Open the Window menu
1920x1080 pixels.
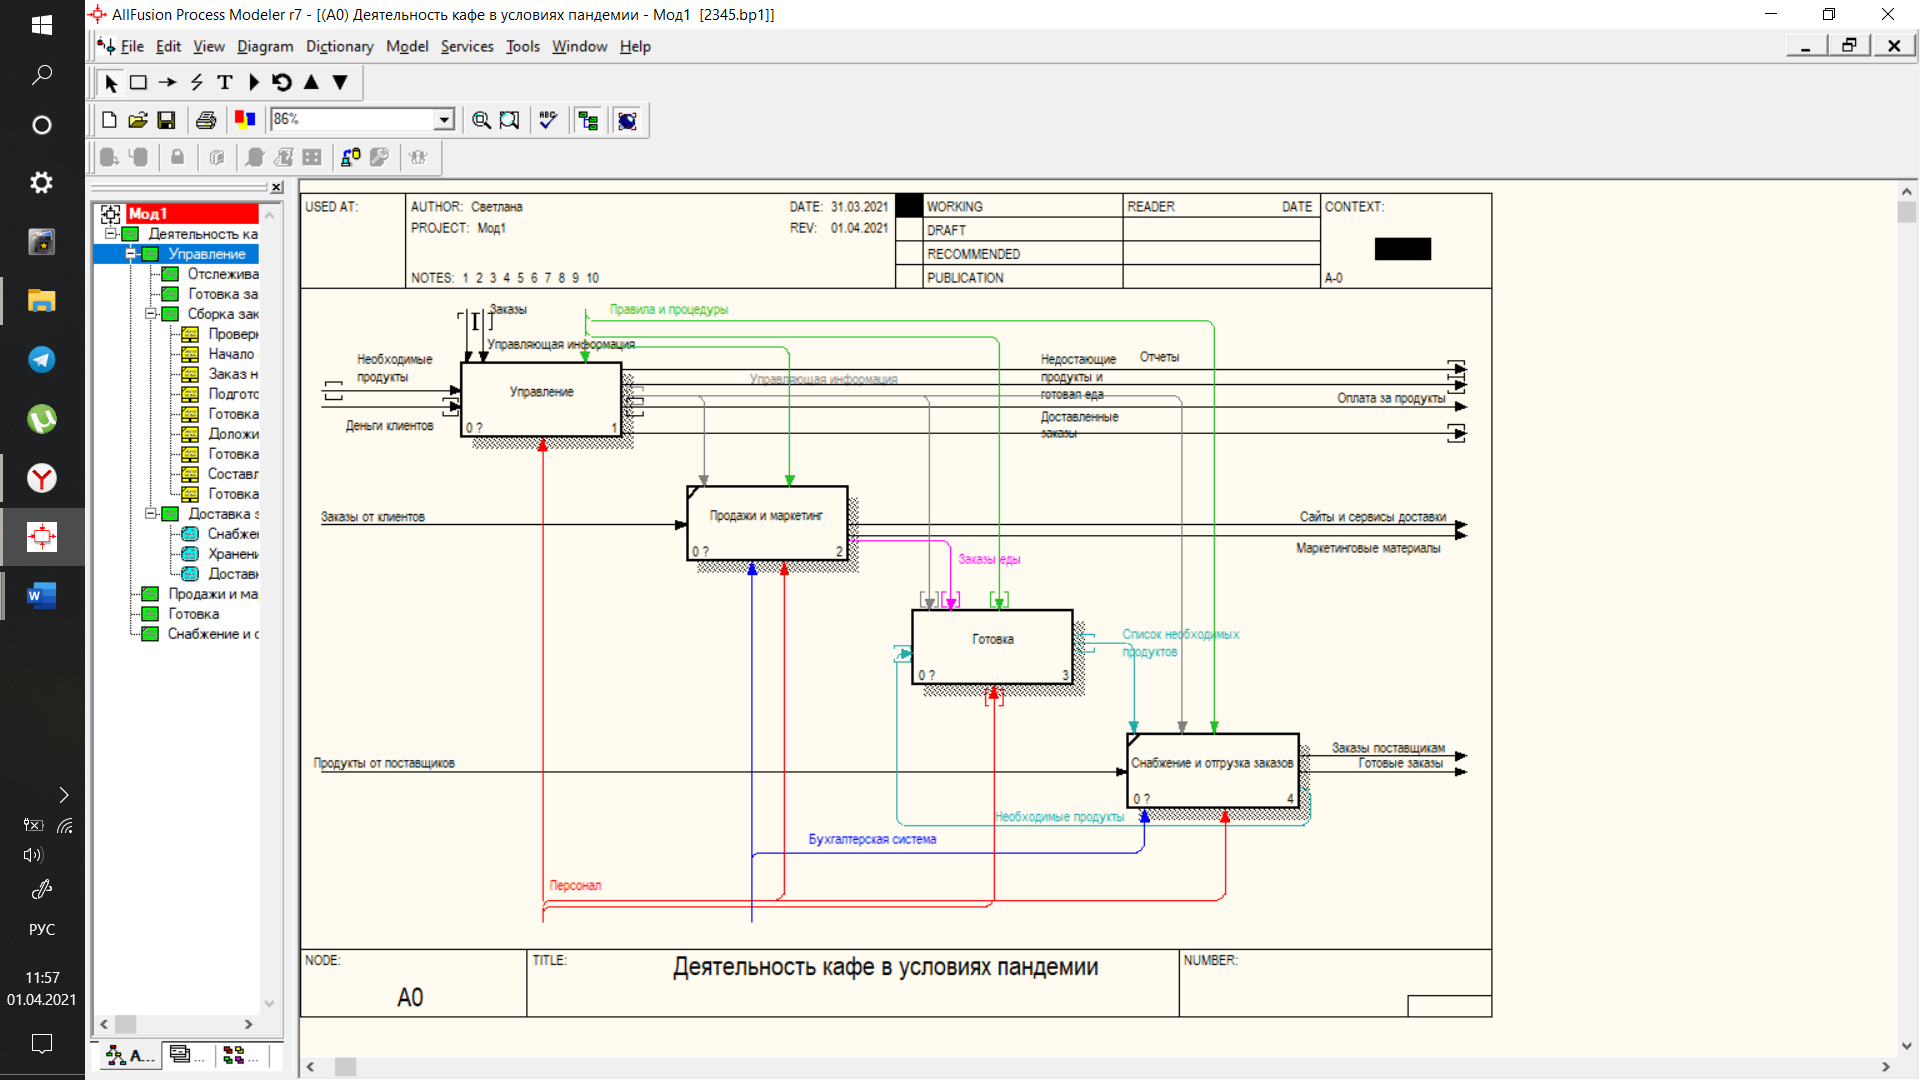tap(579, 46)
